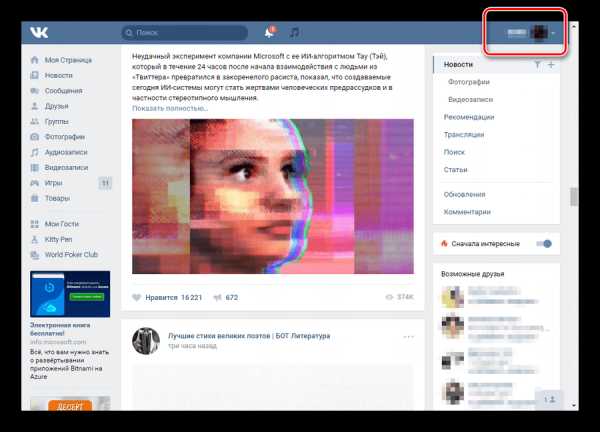Click Мои Гости app icon
The height and width of the screenshot is (432, 600).
tap(34, 224)
